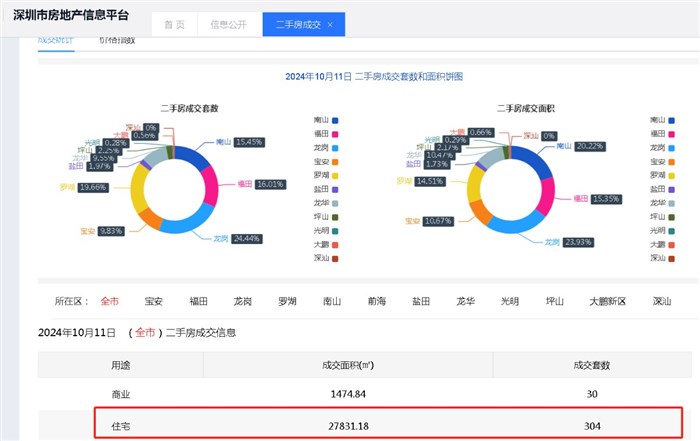Click the 罗湖 yellow legend square in 成交套数 chart
Viewport: 700px width, 441px height.
pyautogui.click(x=336, y=175)
